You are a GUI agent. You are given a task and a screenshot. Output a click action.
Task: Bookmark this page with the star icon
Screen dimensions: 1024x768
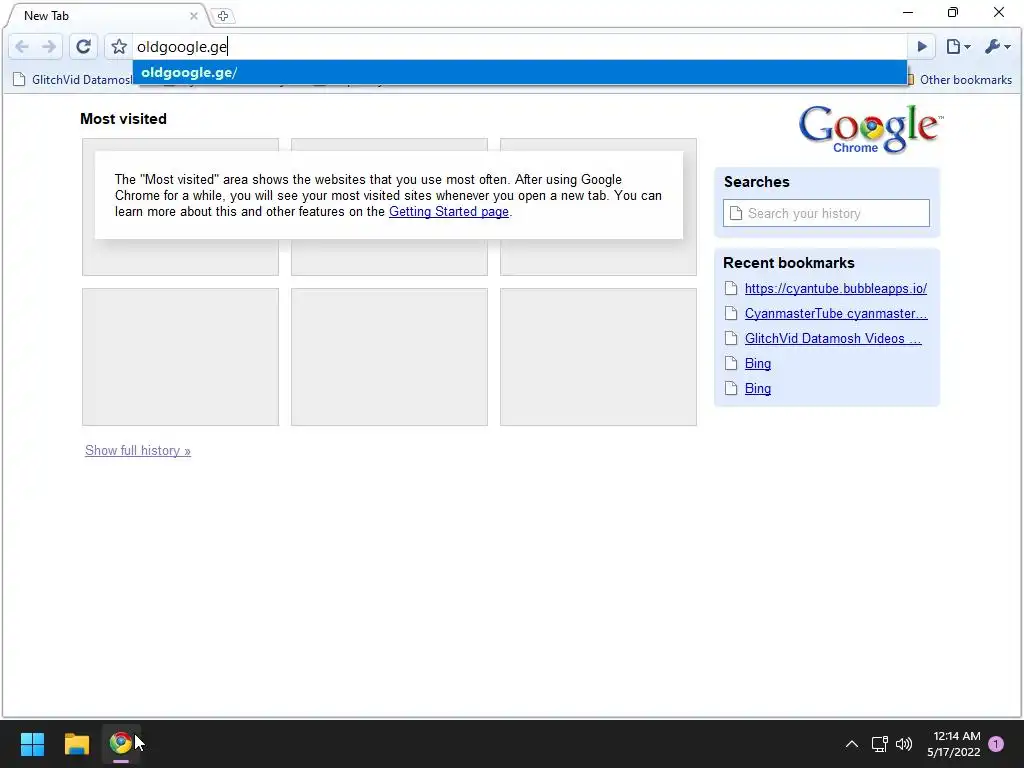118,46
